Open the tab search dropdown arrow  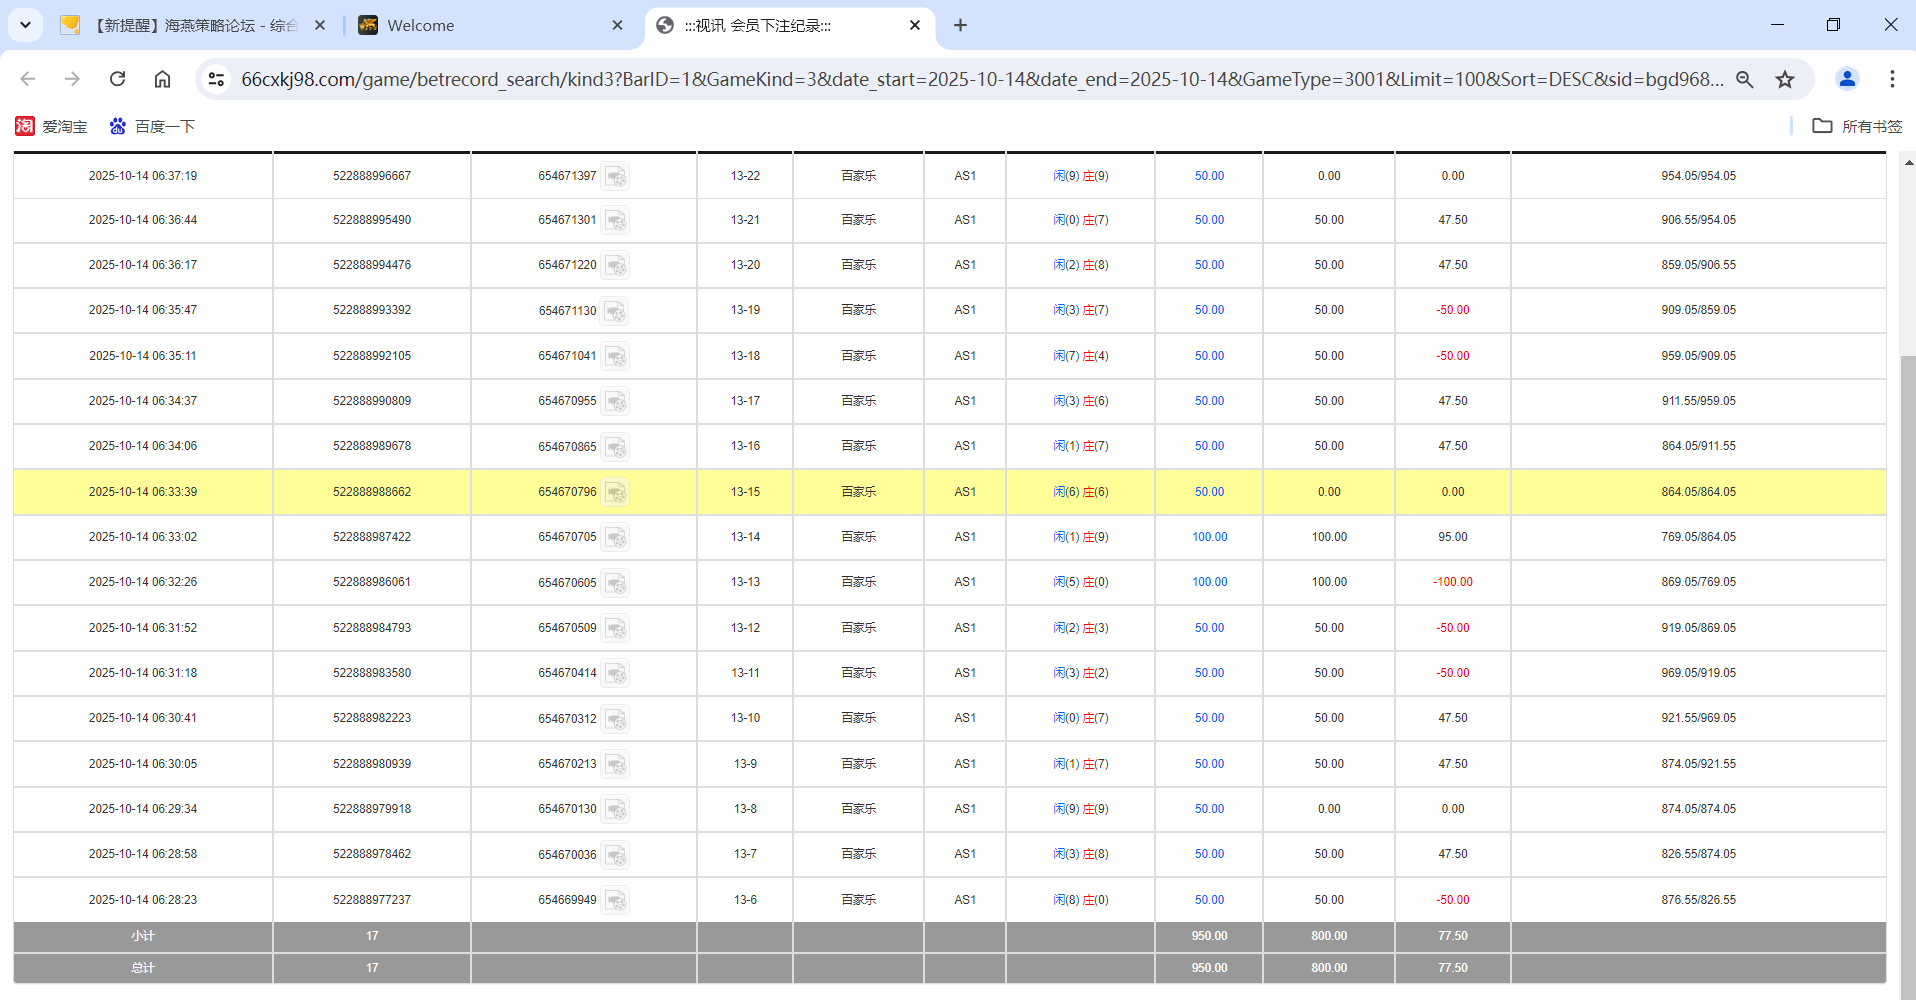pos(25,25)
